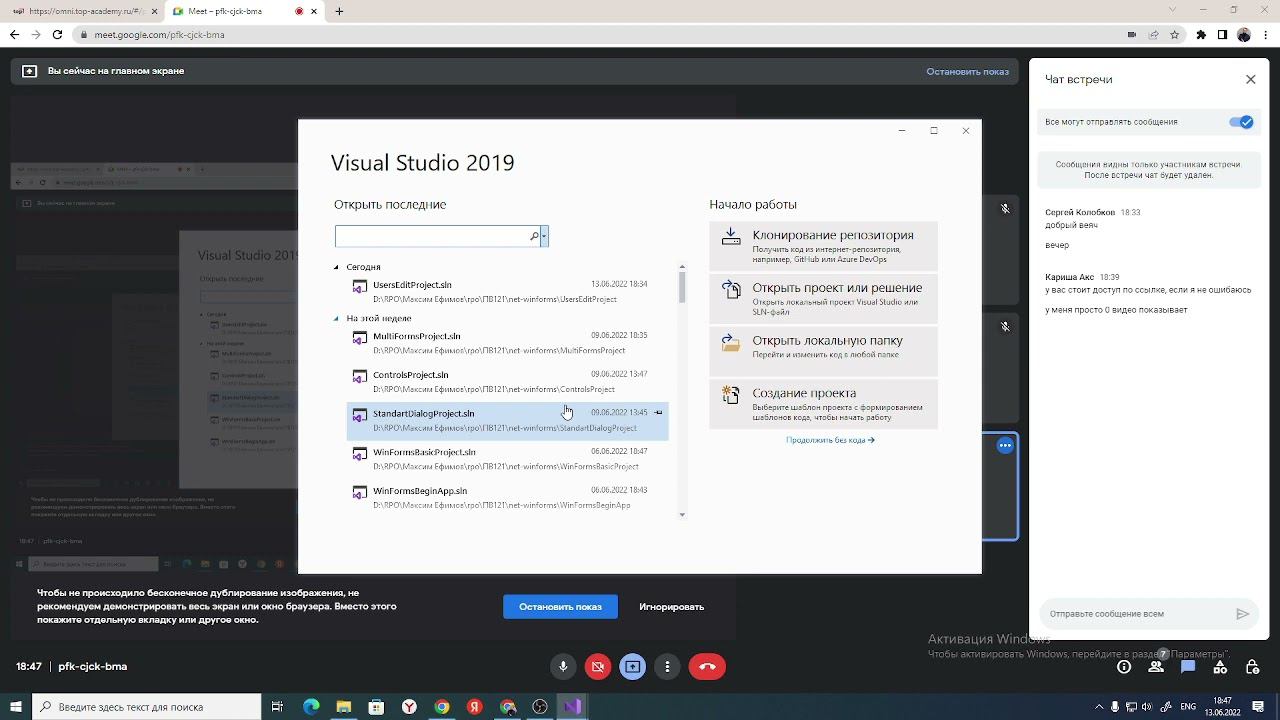
Task: Hang up the Meet call
Action: click(707, 667)
